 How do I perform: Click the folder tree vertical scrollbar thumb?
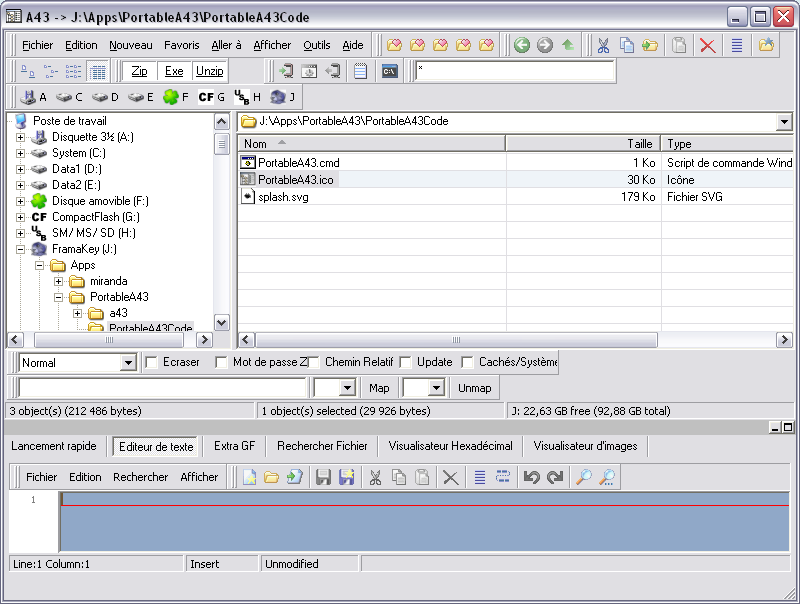coord(221,144)
